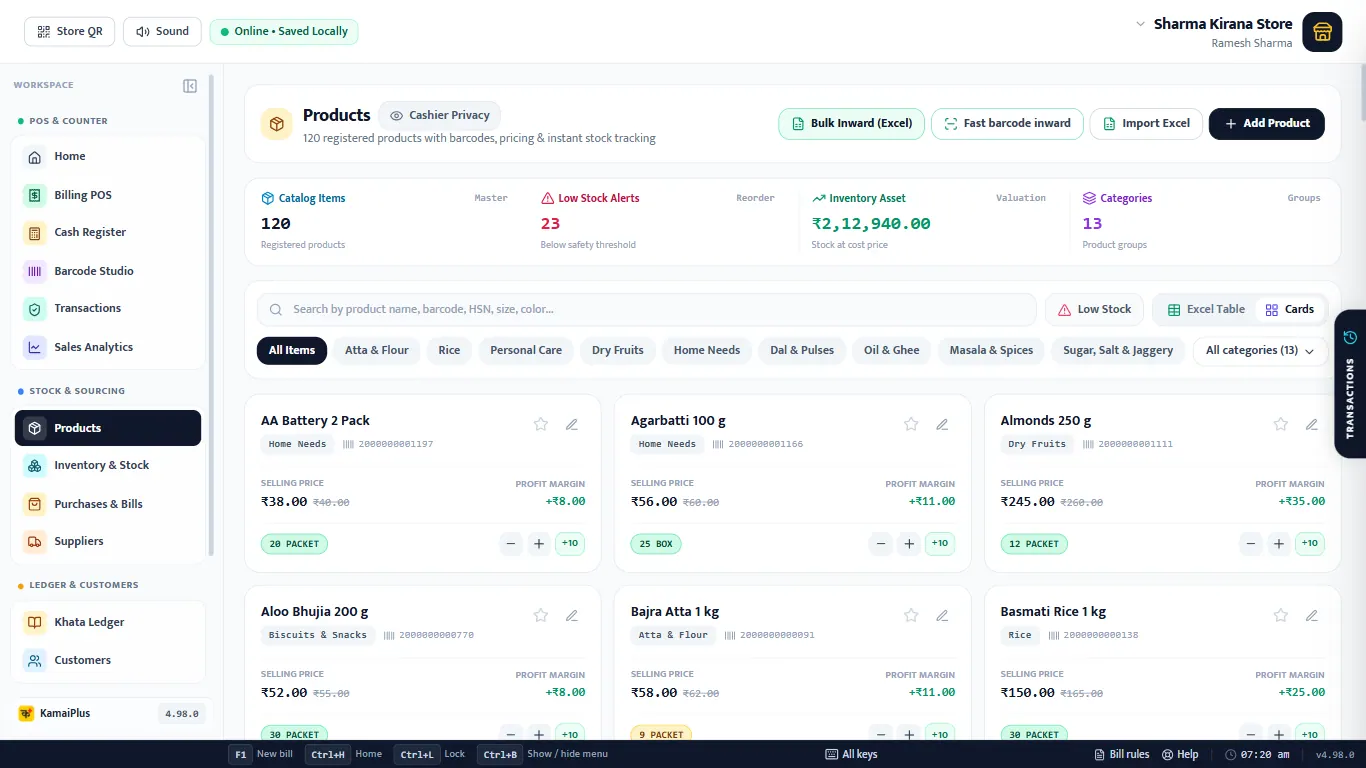This screenshot has height=768, width=1366.
Task: Open Bulk Inward (Excel)
Action: [852, 123]
